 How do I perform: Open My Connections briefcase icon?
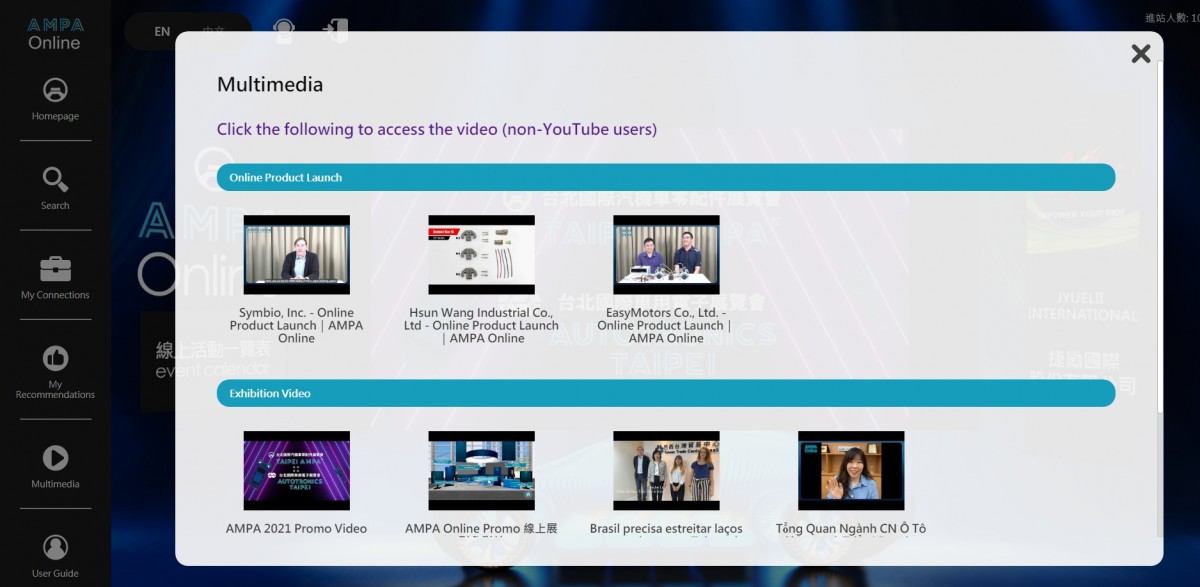(55, 269)
